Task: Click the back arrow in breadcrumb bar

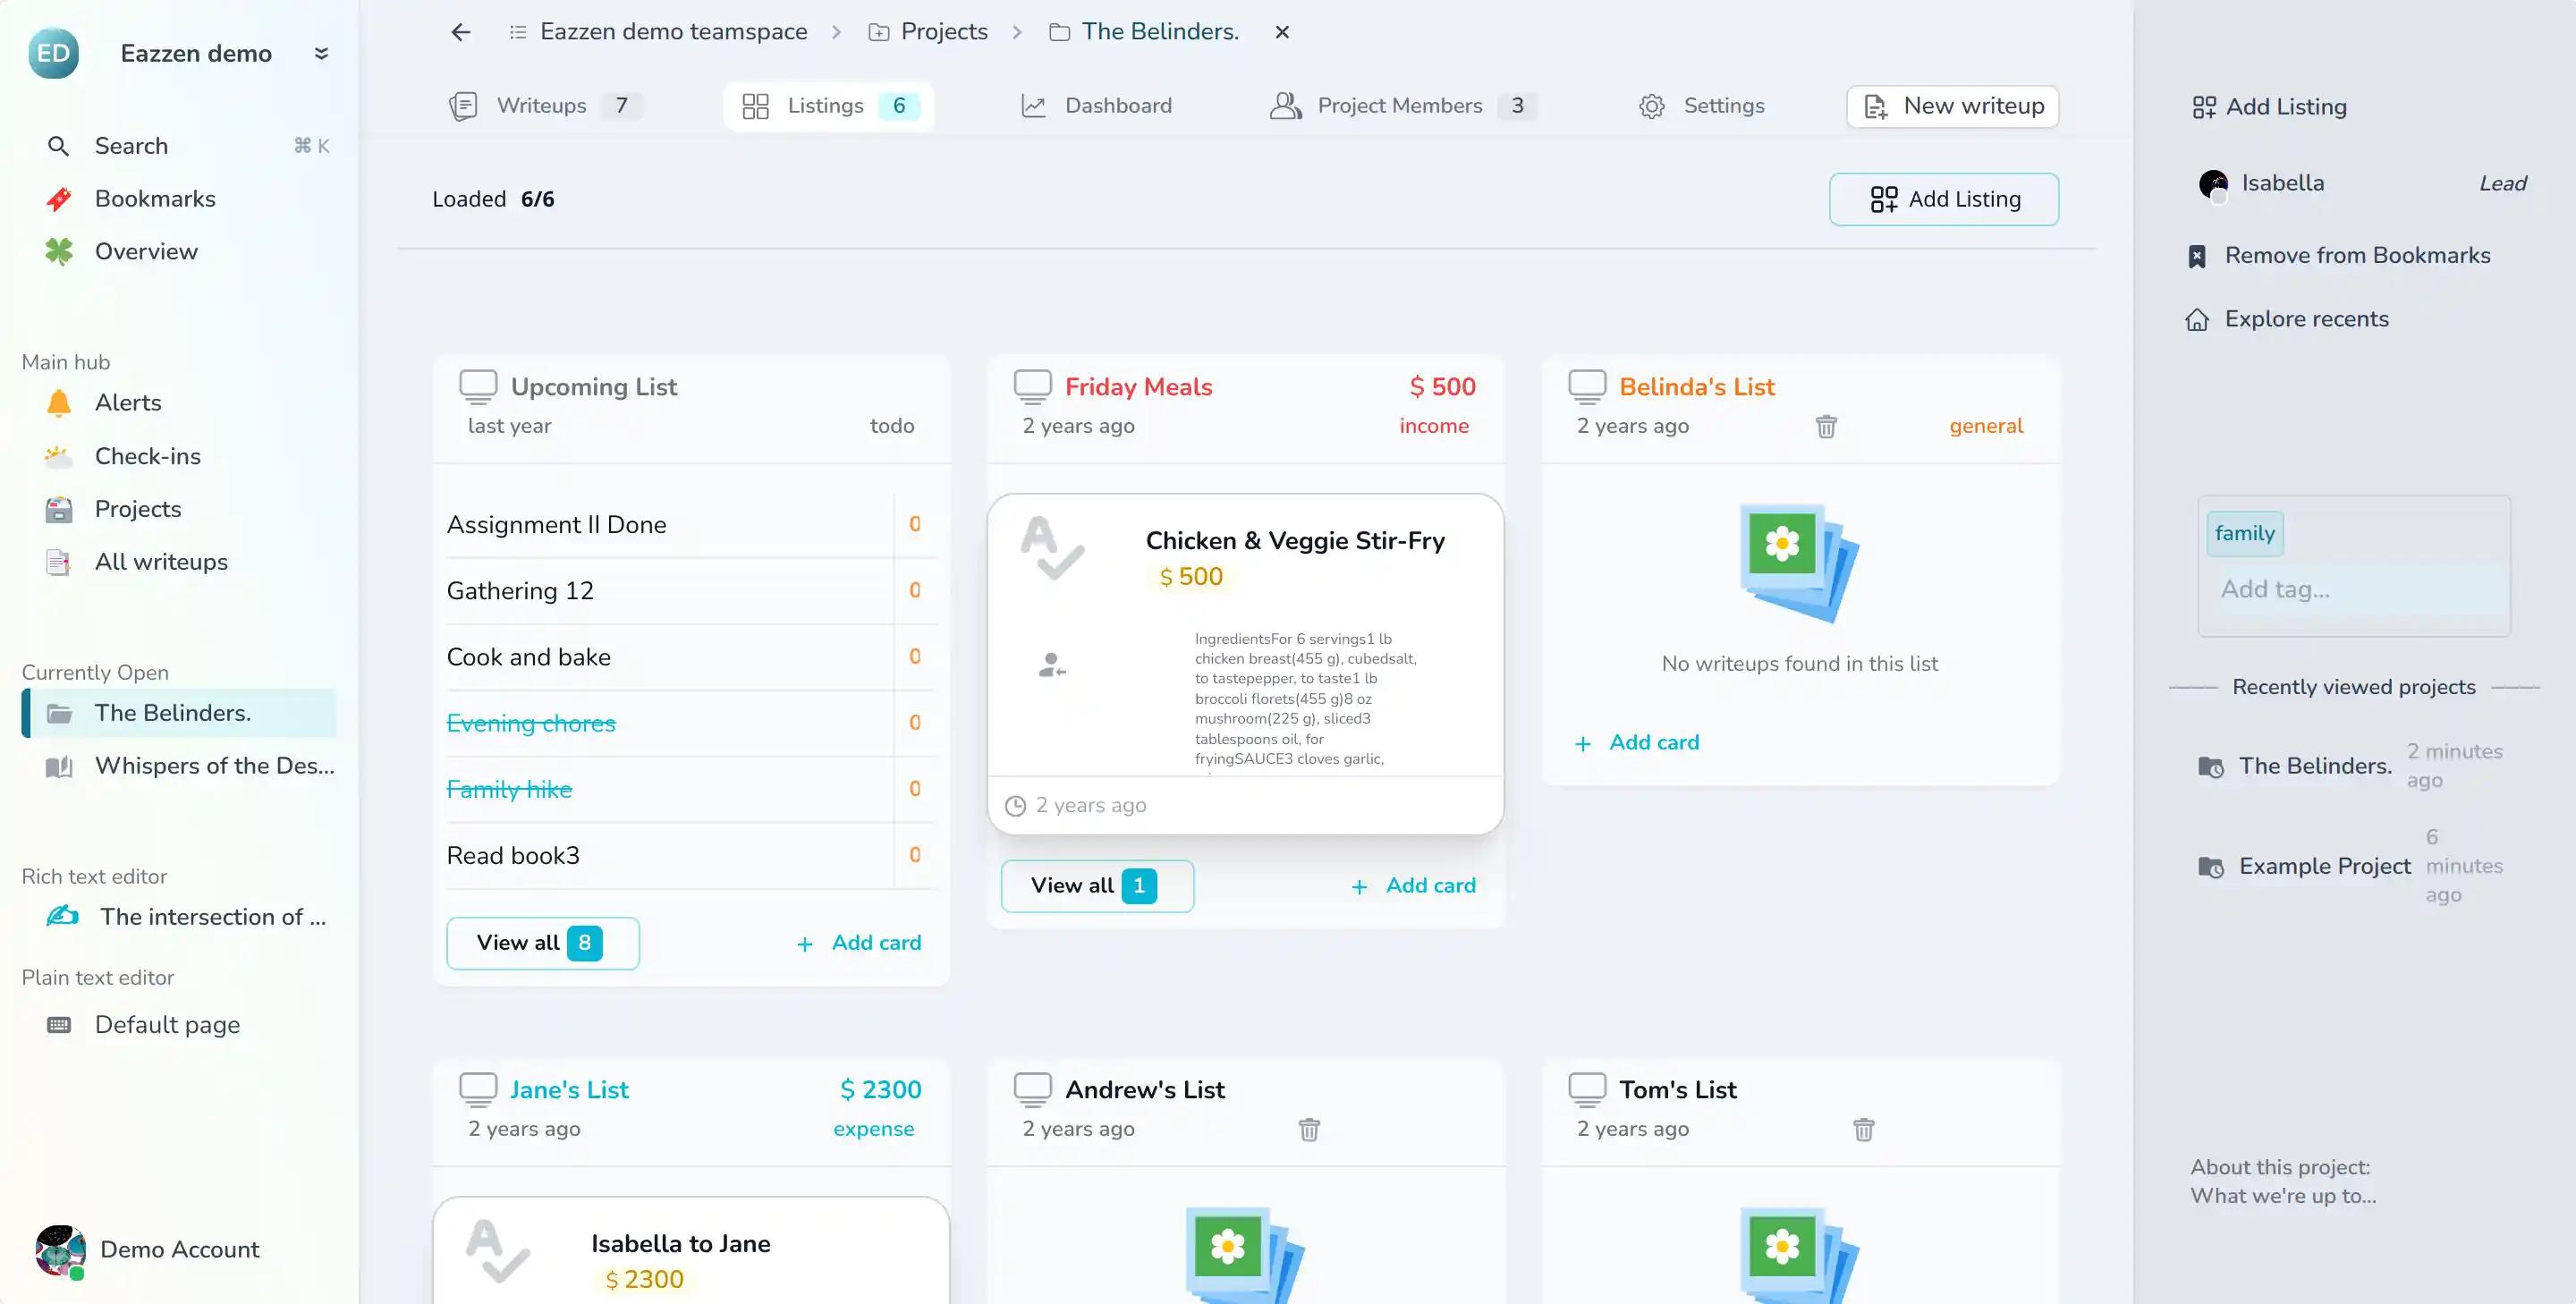Action: pos(460,32)
